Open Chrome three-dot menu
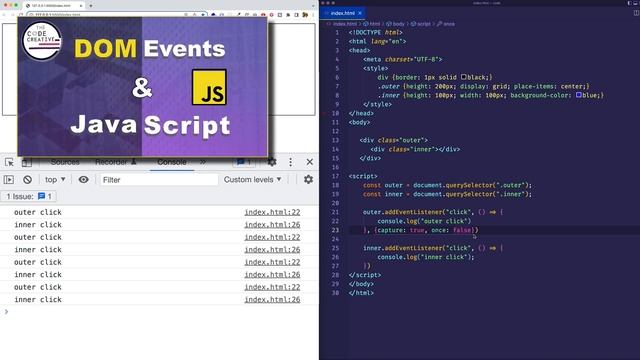This screenshot has width=640, height=360. pyautogui.click(x=313, y=15)
